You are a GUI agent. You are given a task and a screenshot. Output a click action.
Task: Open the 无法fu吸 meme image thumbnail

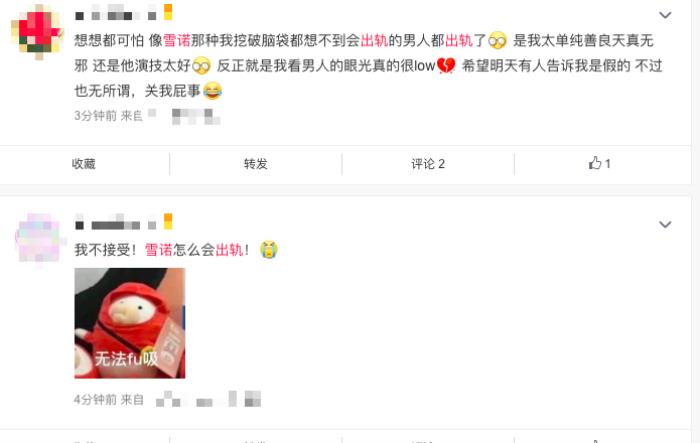[x=130, y=323]
